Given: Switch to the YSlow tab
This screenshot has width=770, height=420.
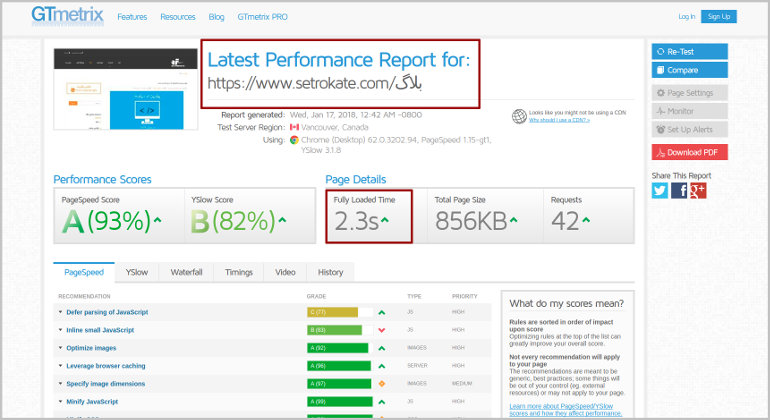Looking at the screenshot, I should pyautogui.click(x=137, y=272).
